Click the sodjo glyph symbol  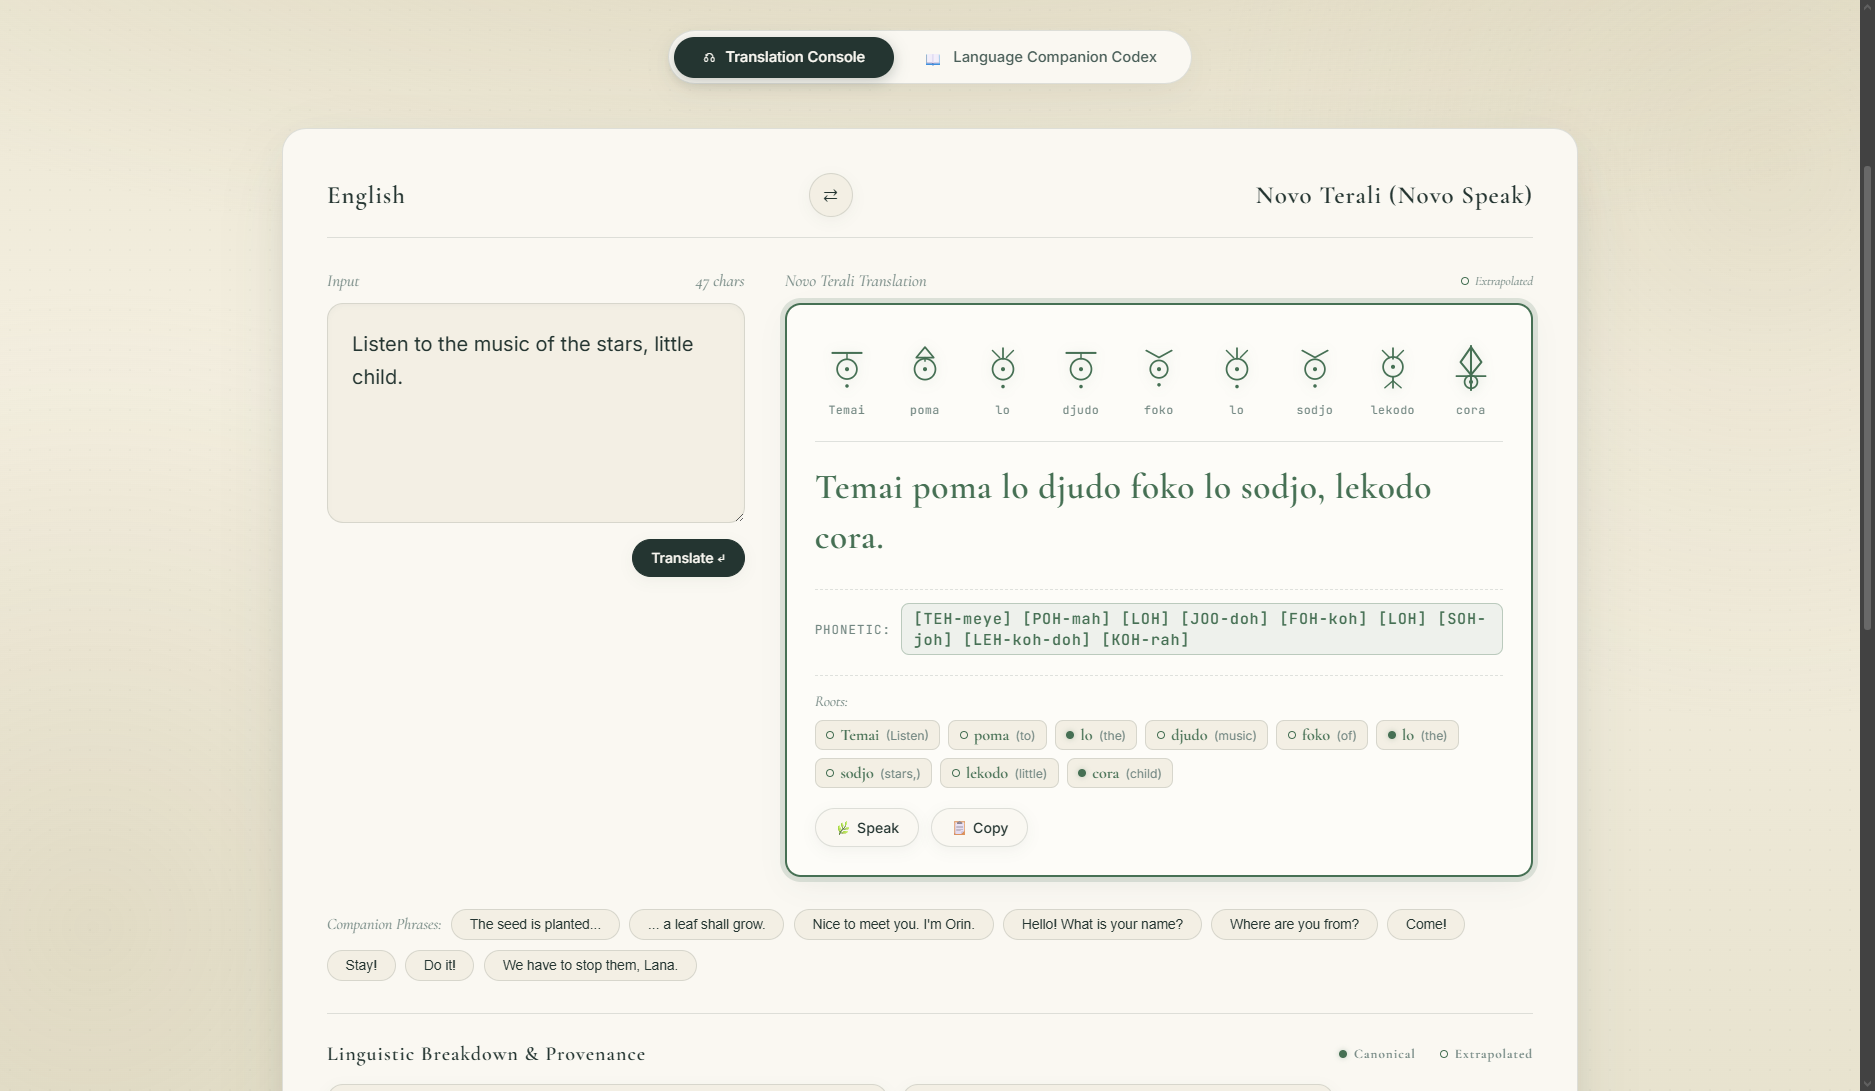(1315, 369)
